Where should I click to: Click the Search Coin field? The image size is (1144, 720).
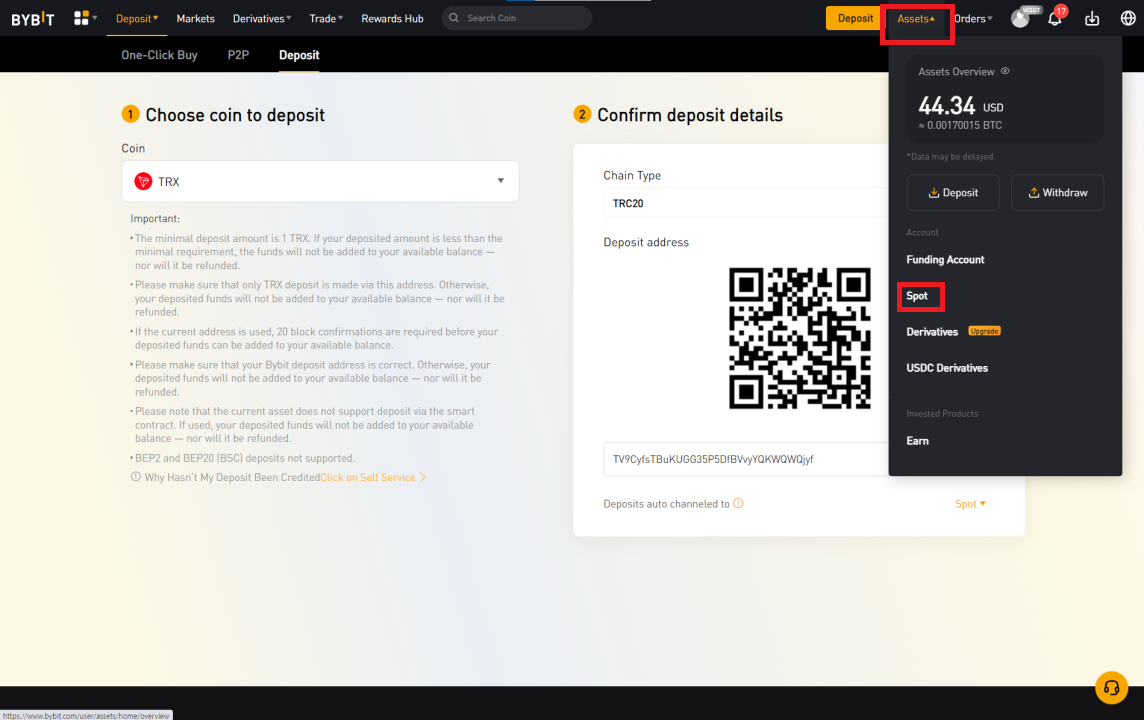click(517, 18)
